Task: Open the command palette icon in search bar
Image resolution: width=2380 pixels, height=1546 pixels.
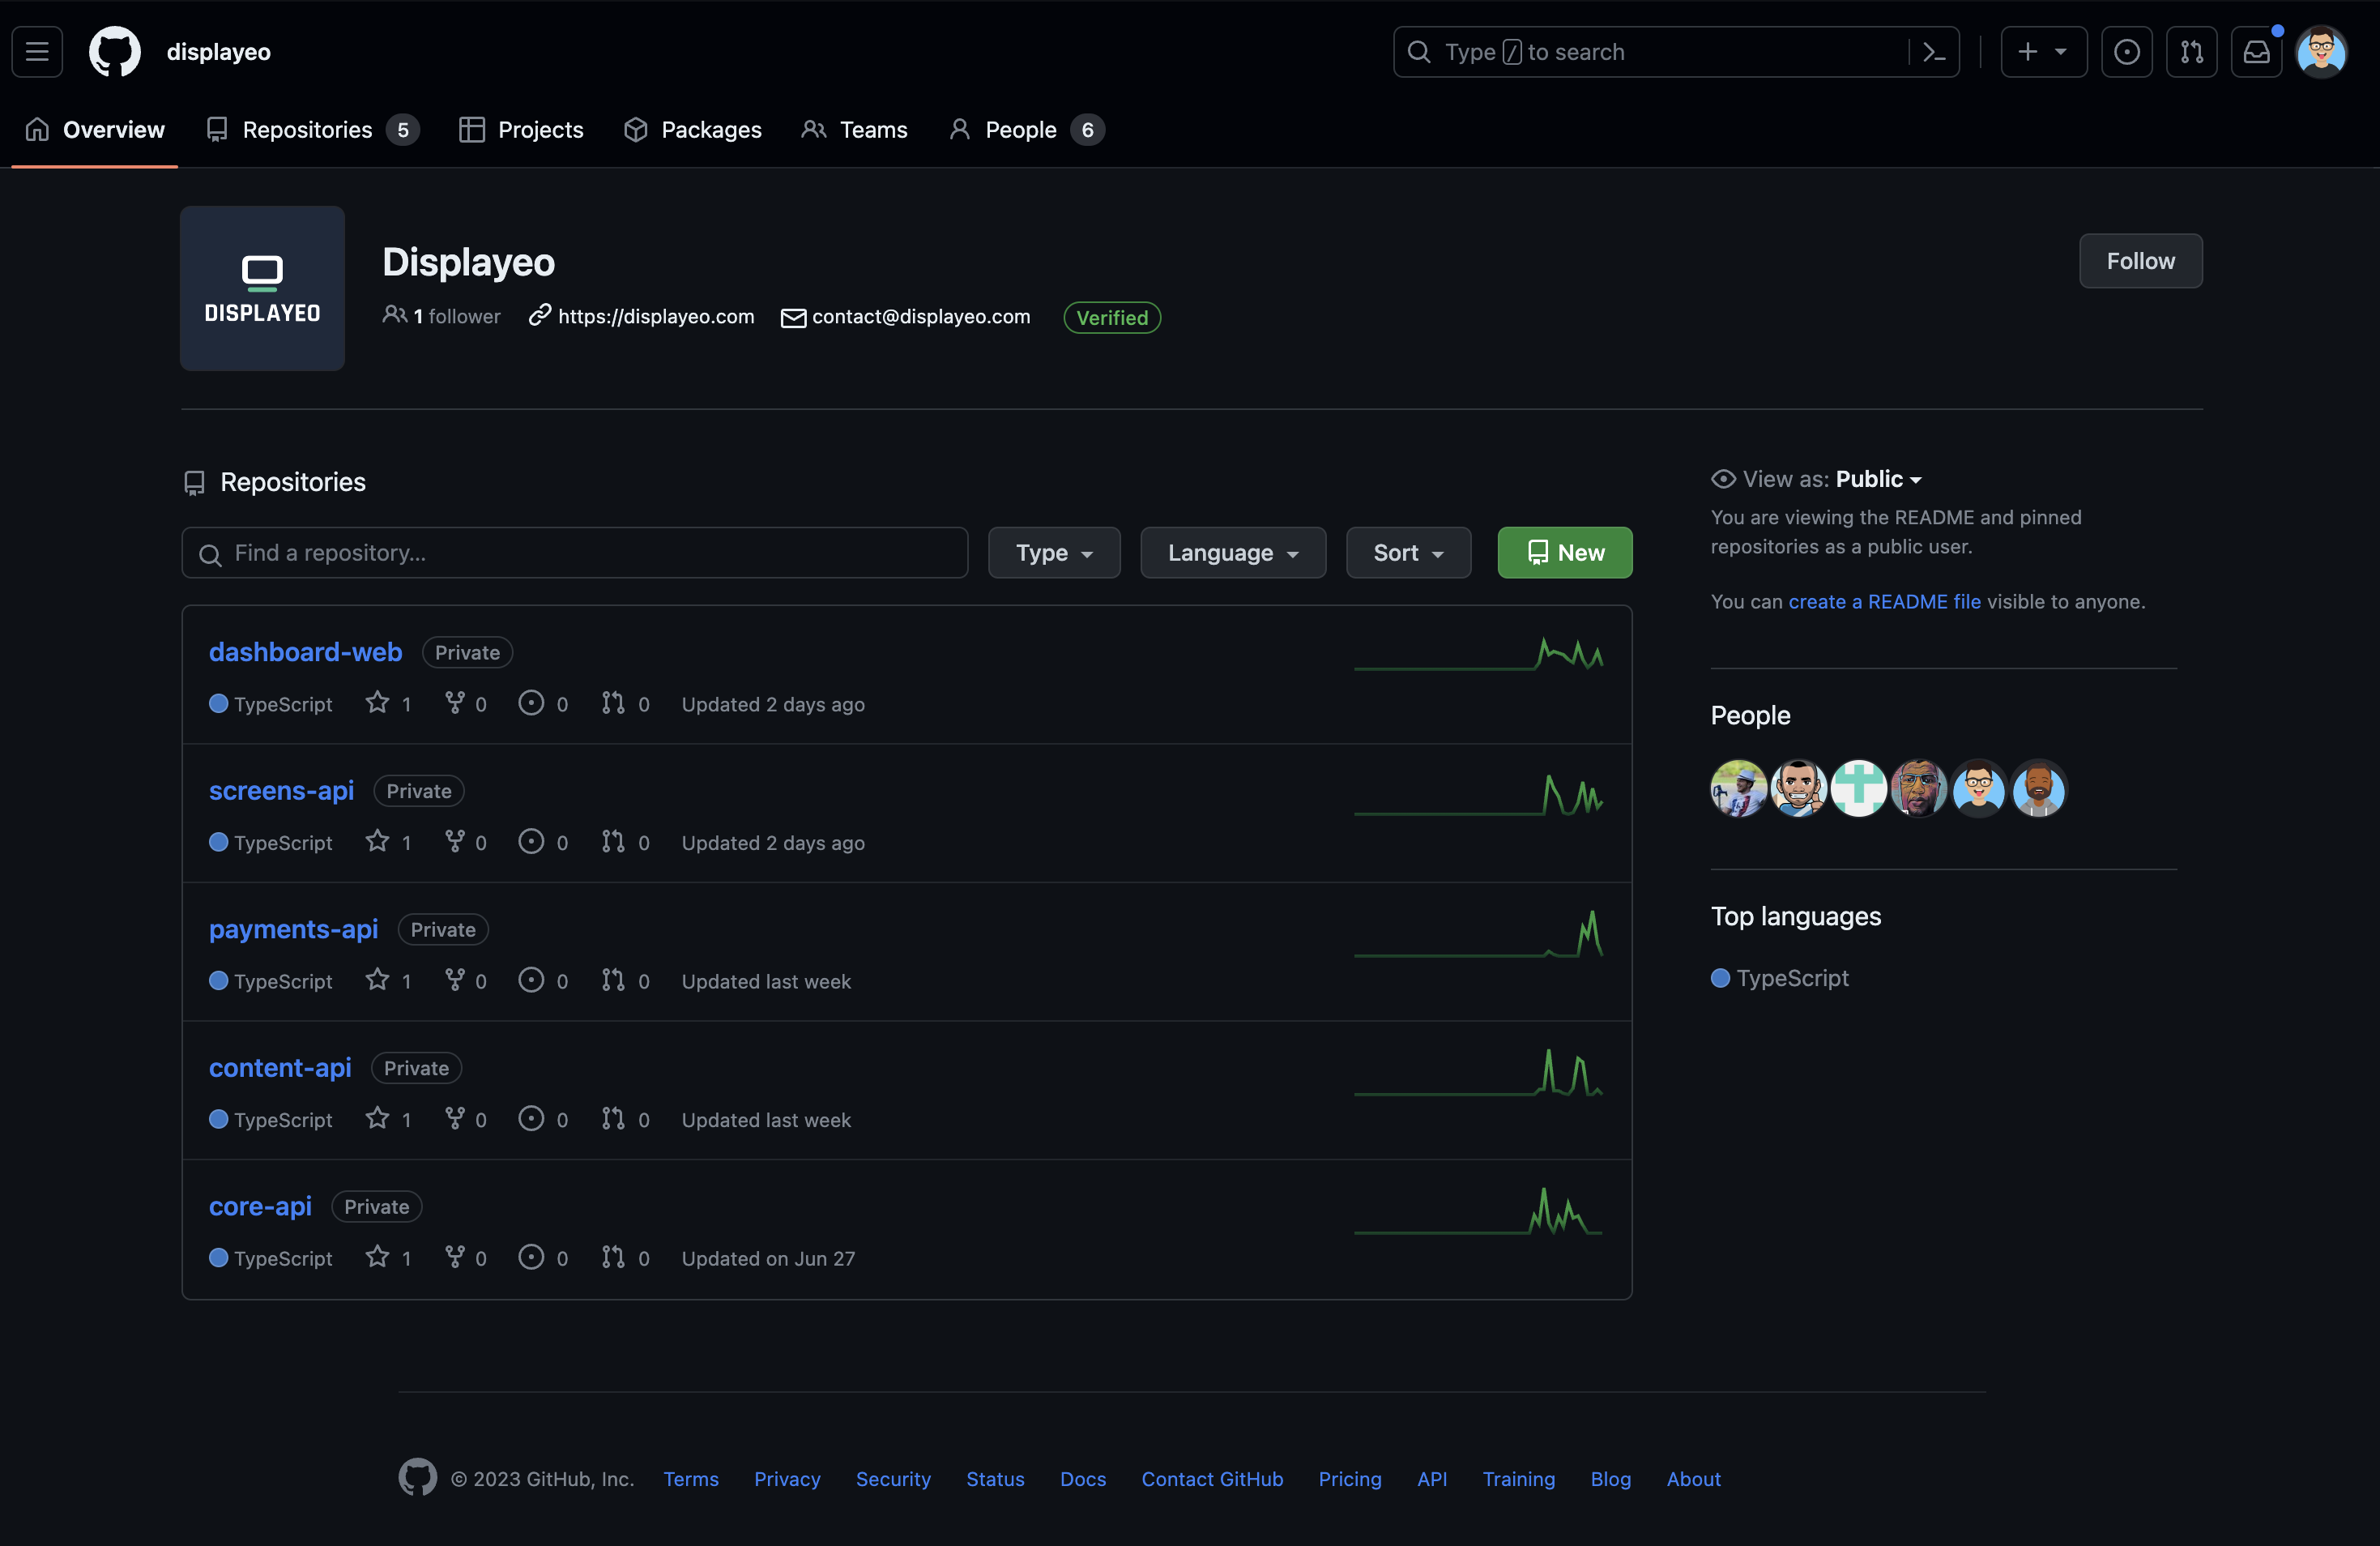Action: tap(1934, 52)
